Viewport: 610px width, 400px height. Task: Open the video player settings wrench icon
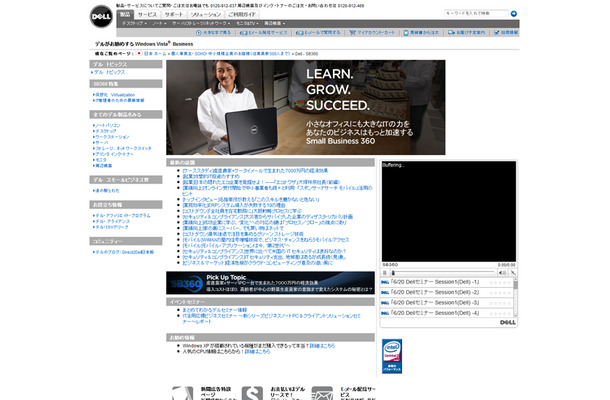pos(513,273)
